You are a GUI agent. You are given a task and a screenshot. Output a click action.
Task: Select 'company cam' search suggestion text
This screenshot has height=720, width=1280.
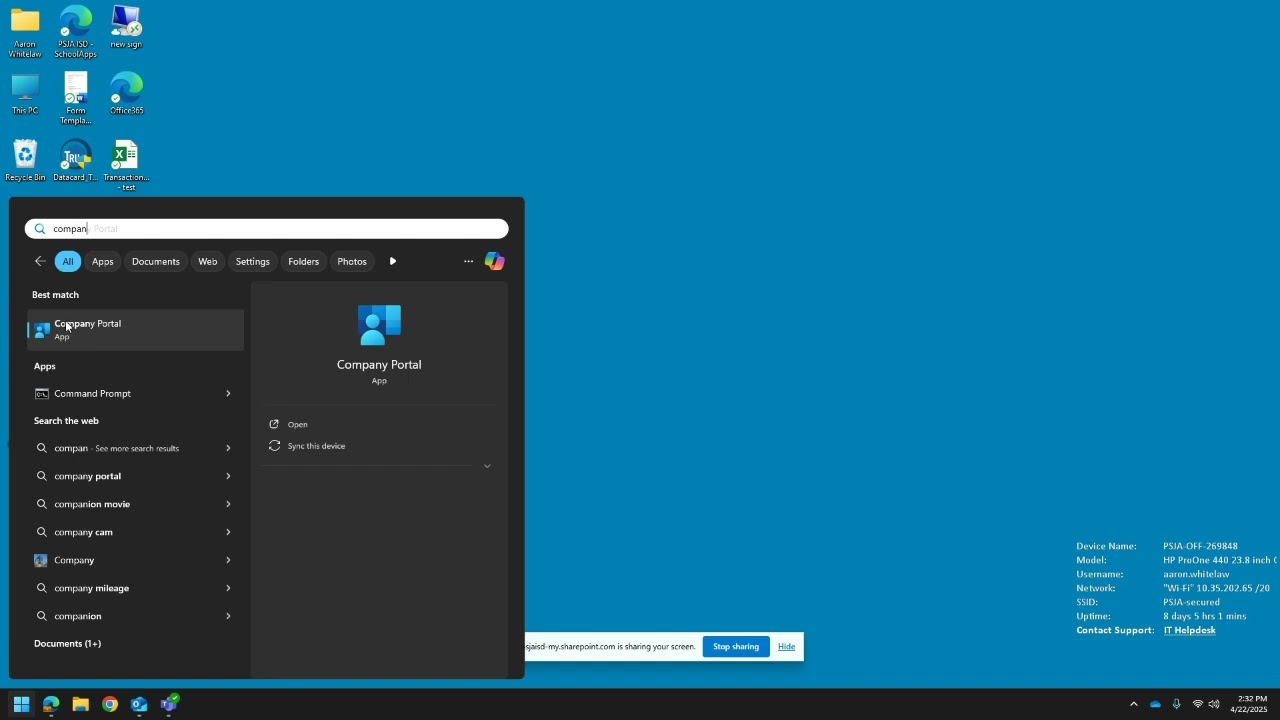(x=84, y=532)
